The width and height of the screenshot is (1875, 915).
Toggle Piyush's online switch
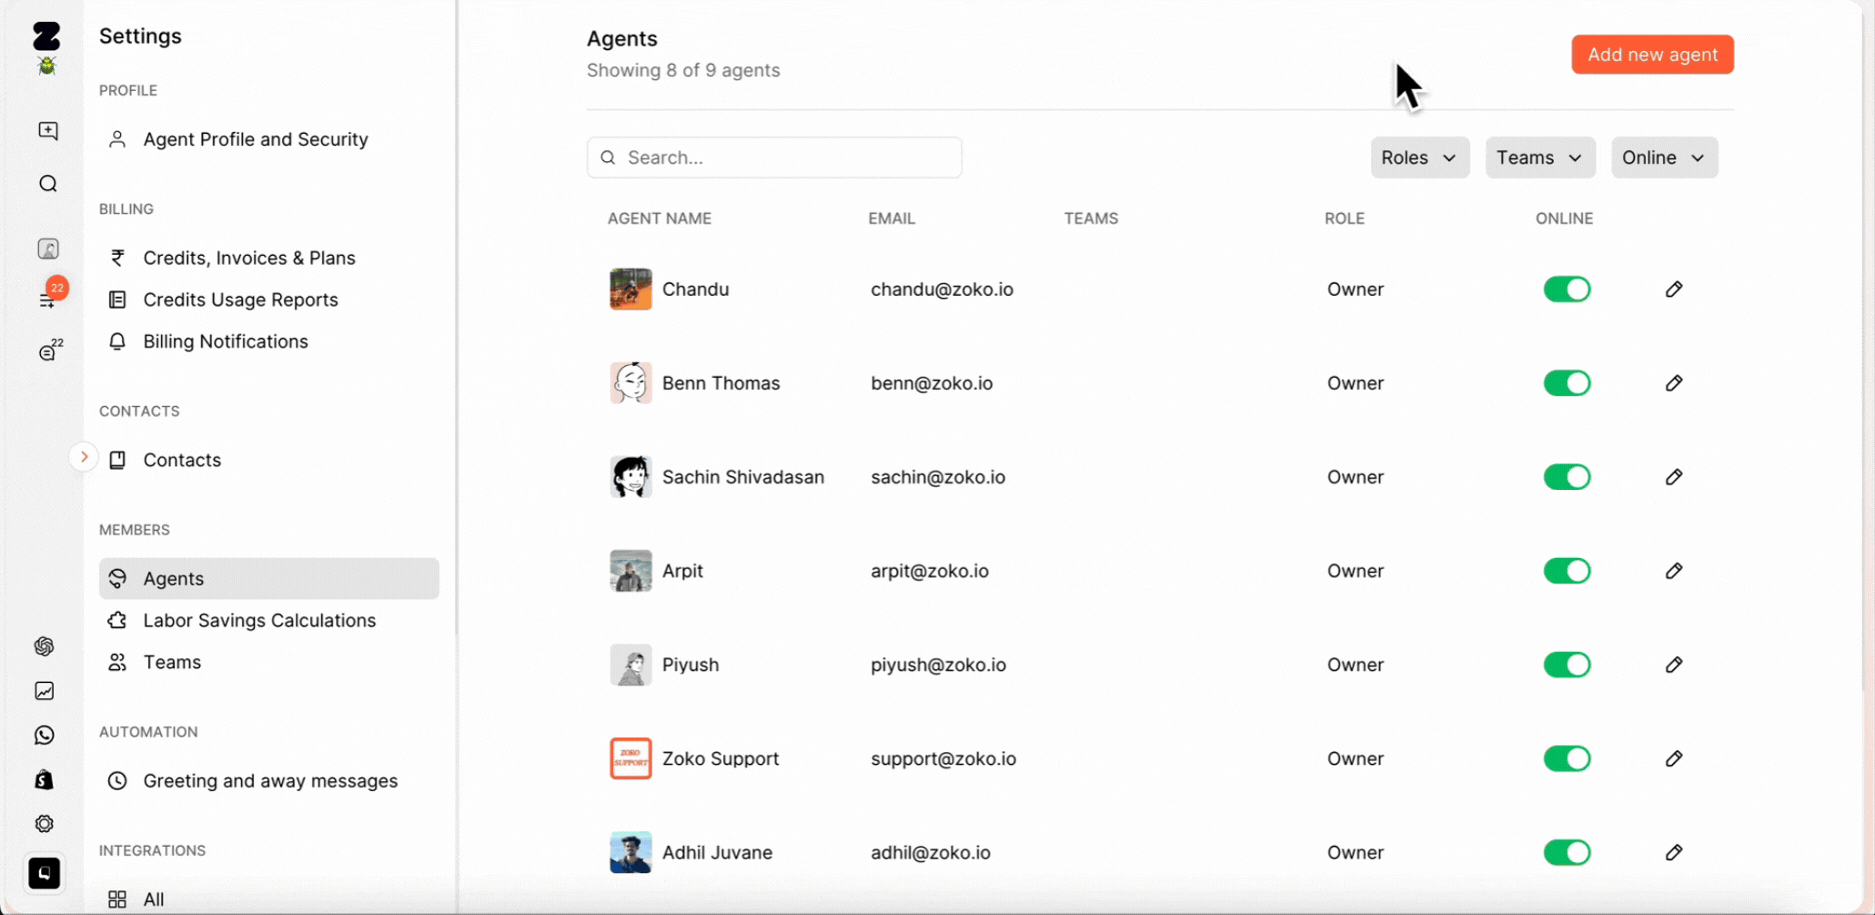click(1567, 665)
